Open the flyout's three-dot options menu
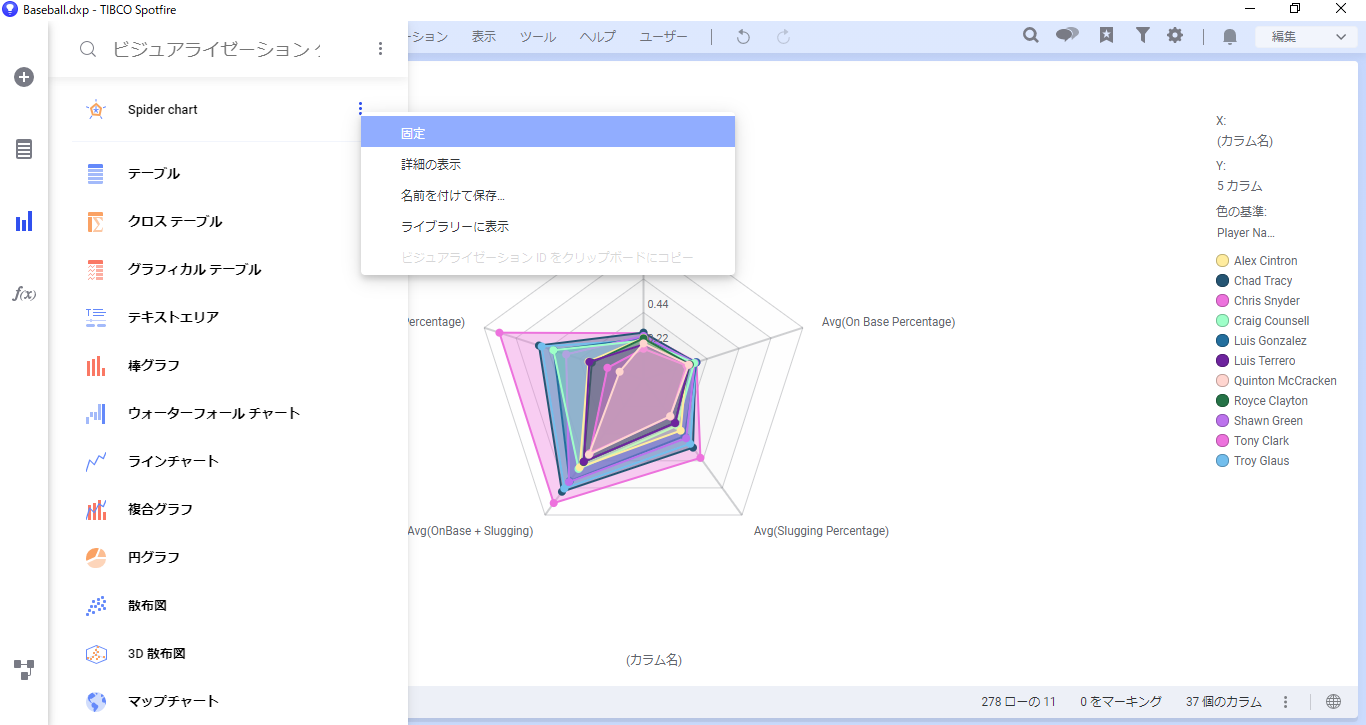The image size is (1366, 725). (380, 49)
